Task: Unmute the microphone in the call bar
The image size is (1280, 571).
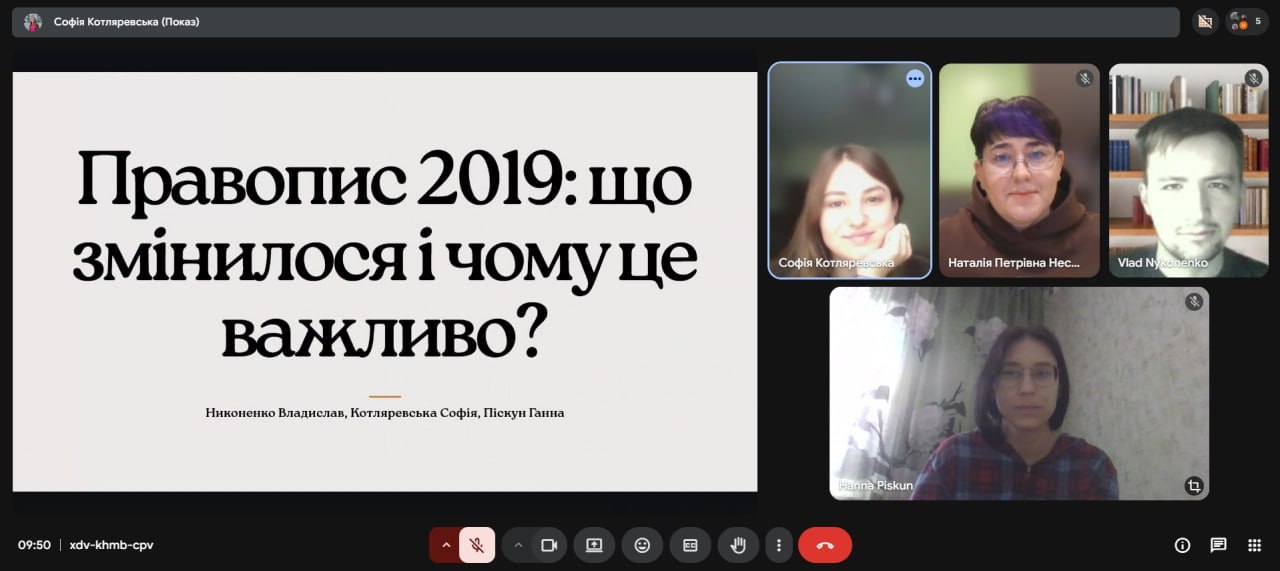Action: (x=477, y=545)
